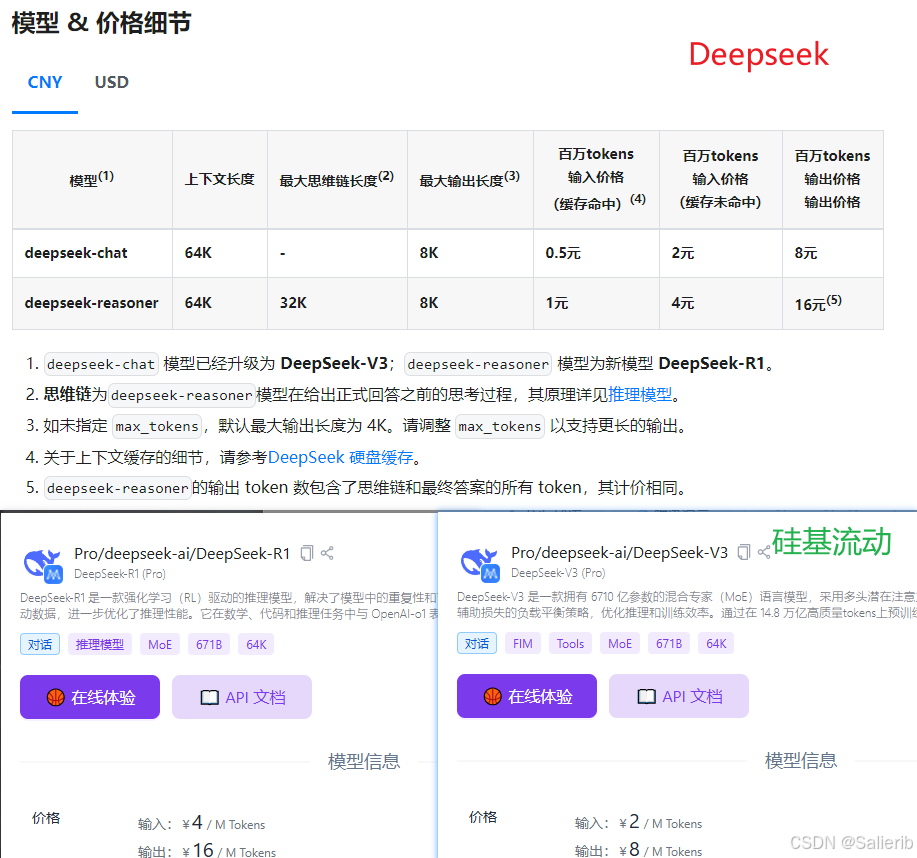Launch 在线体验 for DeepSeek-R1
Screen dimensions: 917x858
(90, 697)
